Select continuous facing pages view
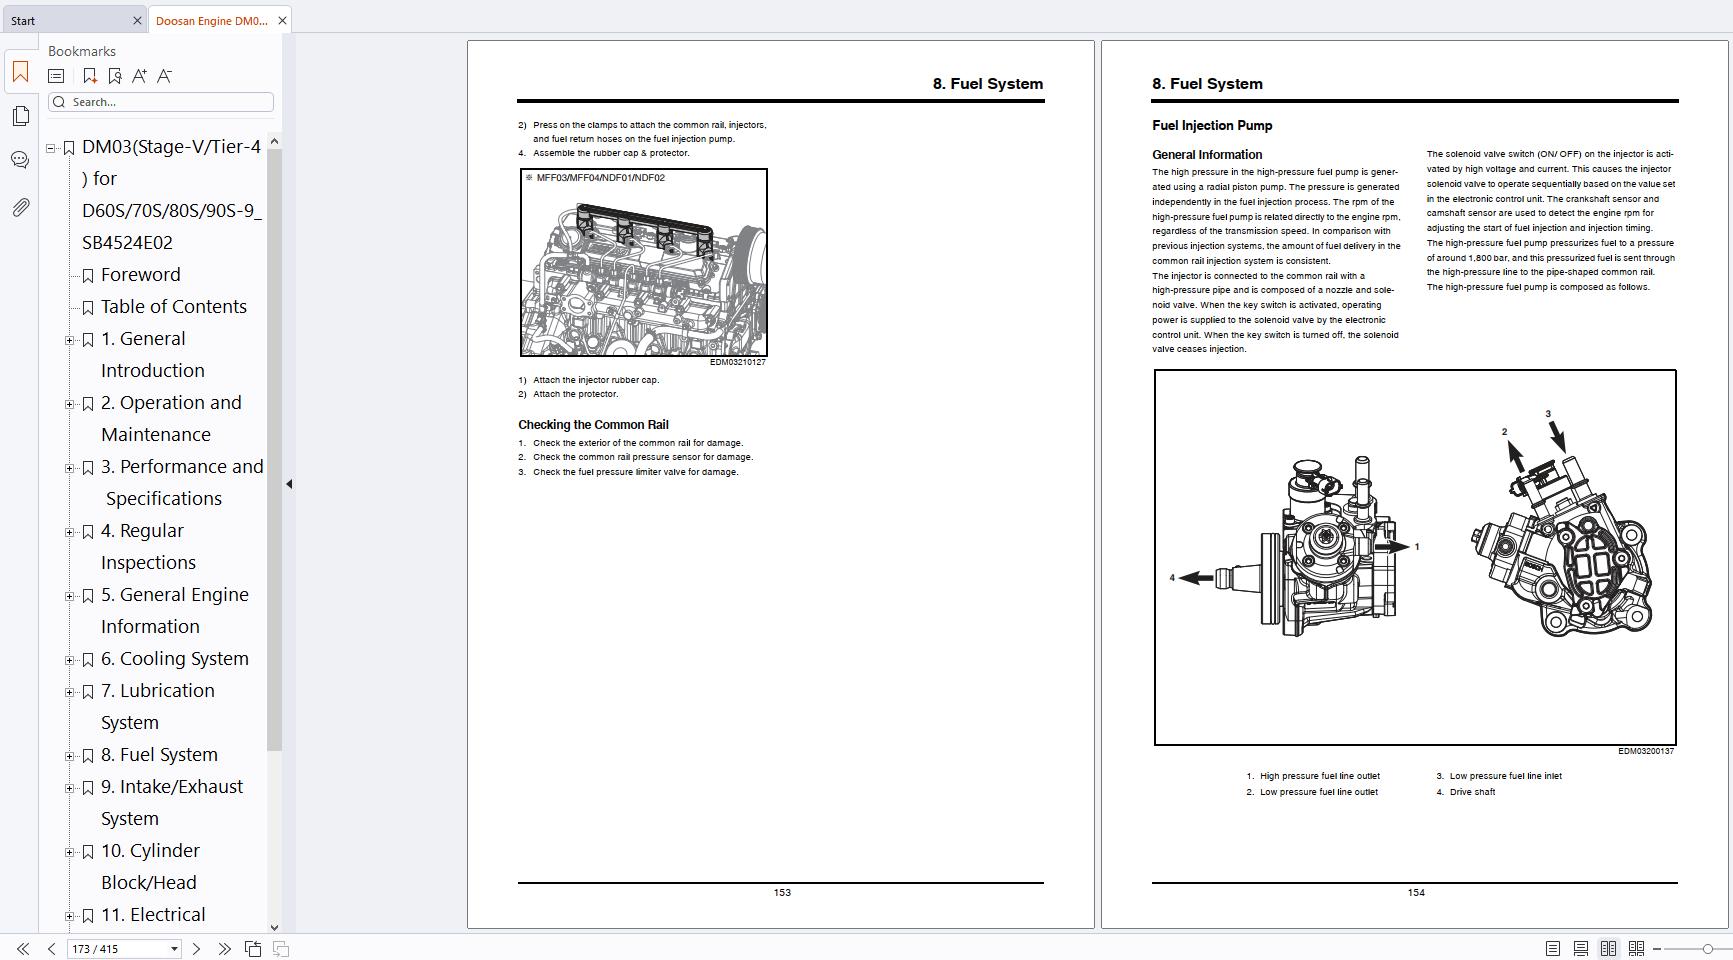Viewport: 1733px width, 960px height. pos(1637,949)
